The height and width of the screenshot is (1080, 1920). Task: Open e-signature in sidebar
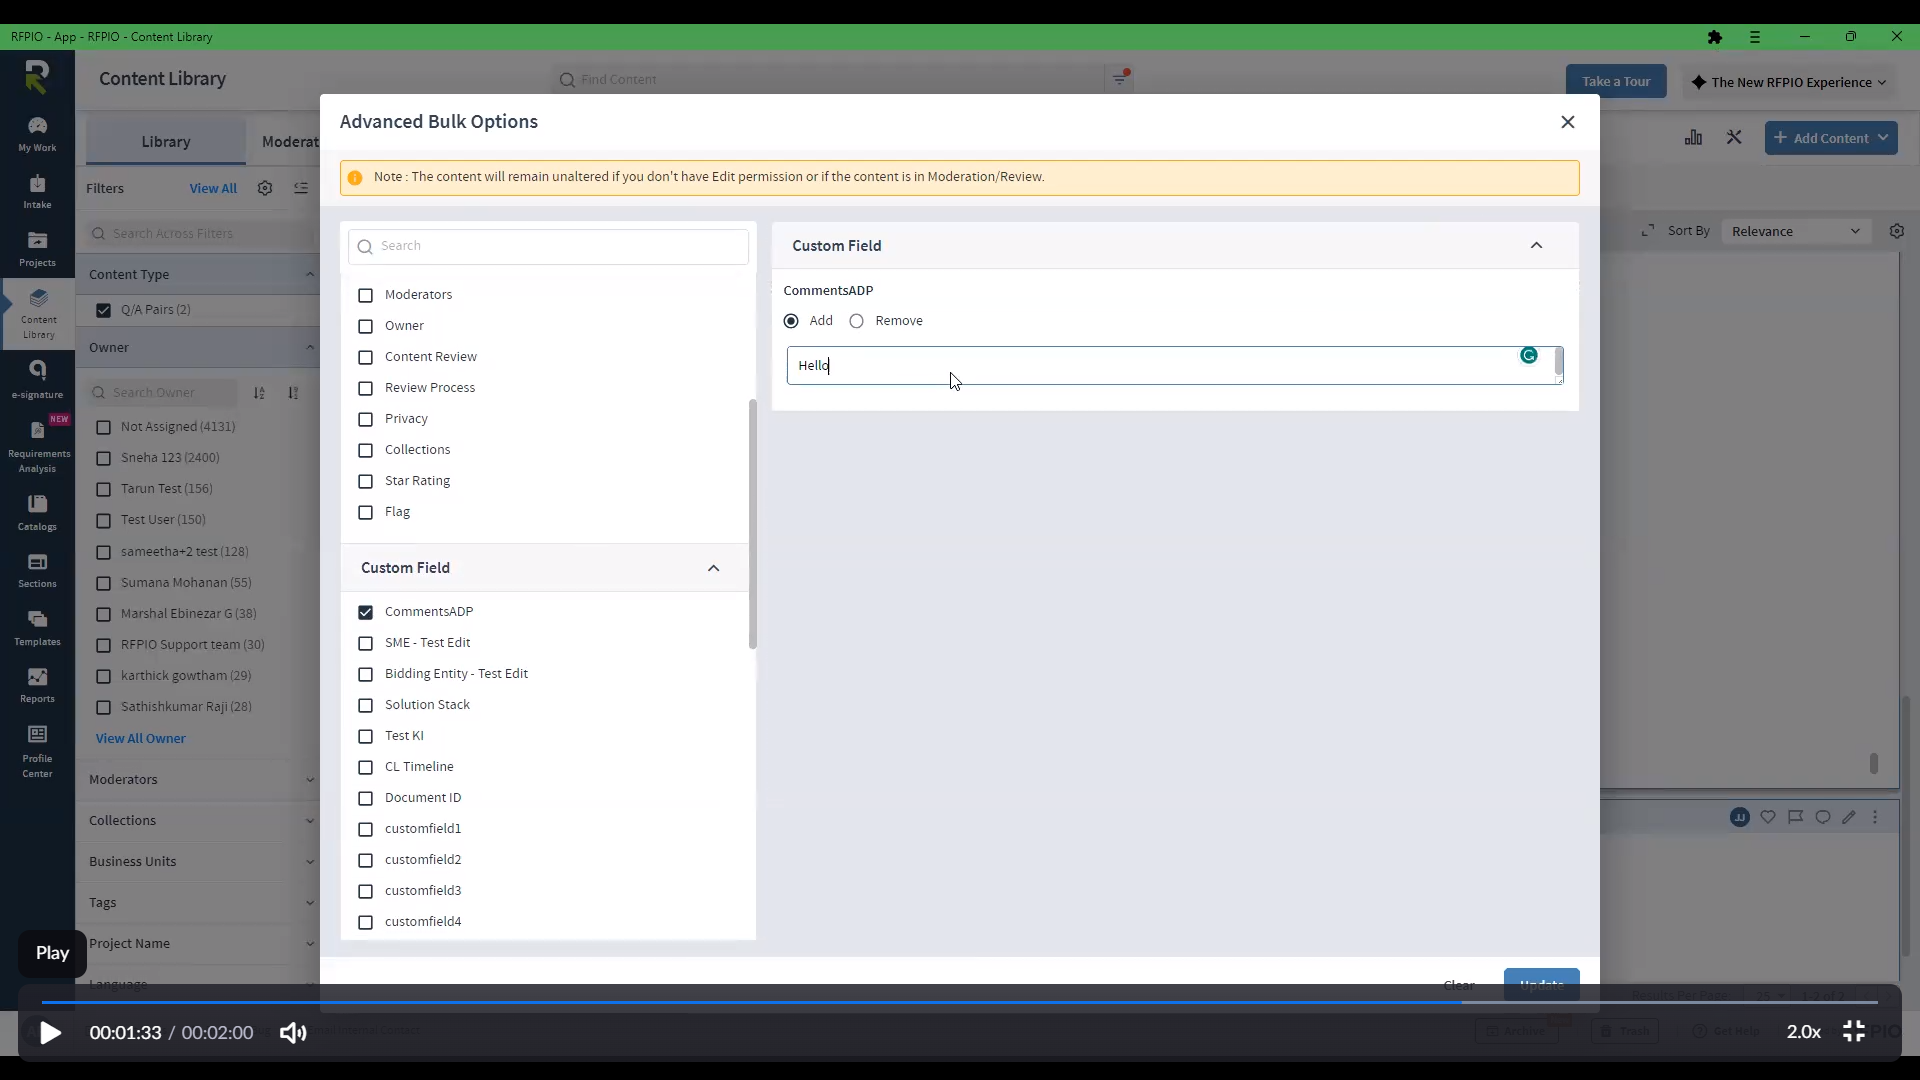[x=37, y=379]
